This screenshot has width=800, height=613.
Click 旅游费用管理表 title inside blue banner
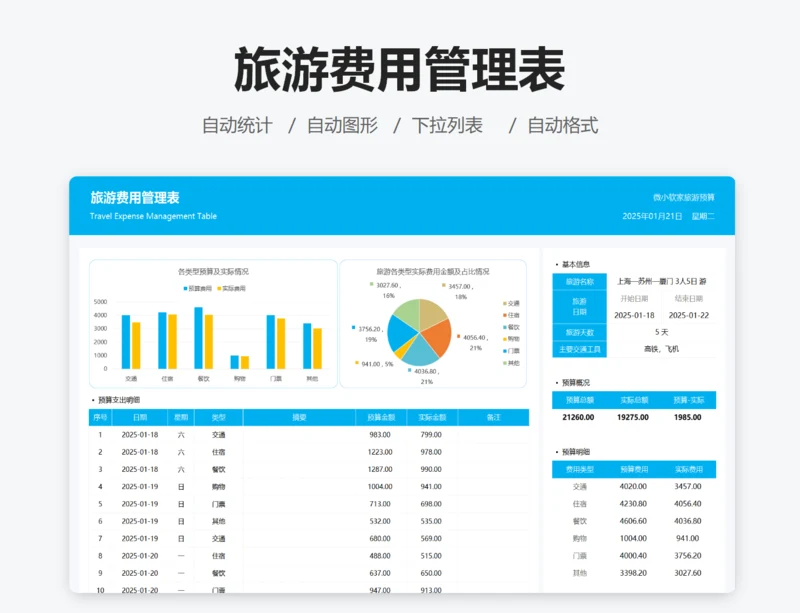135,198
